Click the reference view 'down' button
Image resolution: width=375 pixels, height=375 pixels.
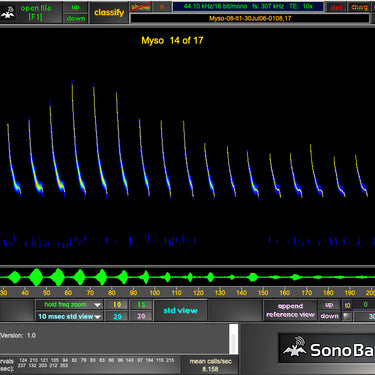(x=329, y=316)
